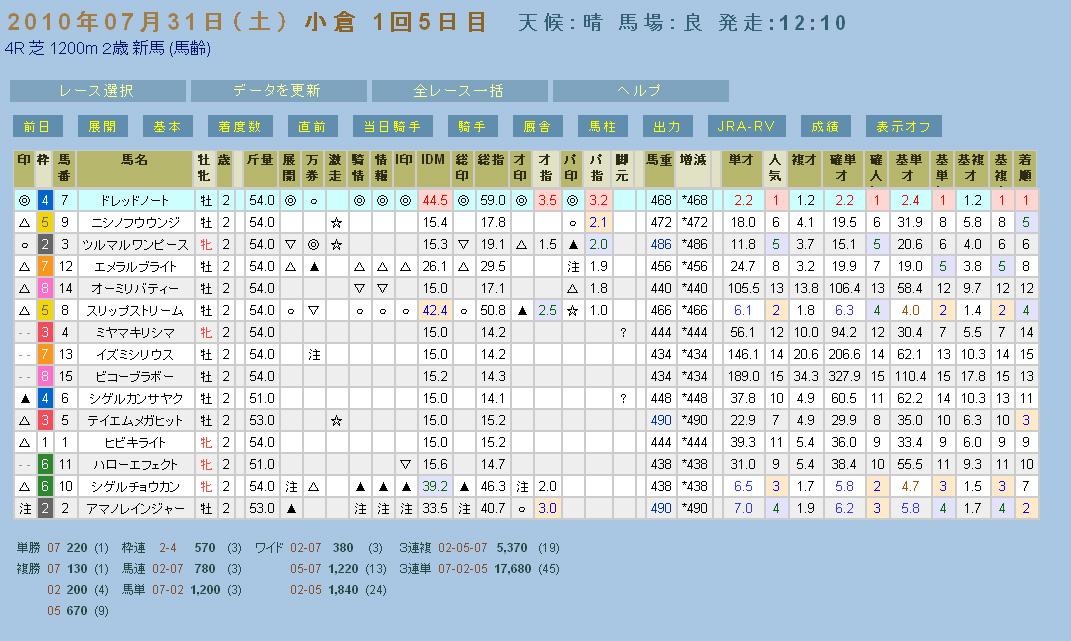Click the 表示オフ button

coord(904,126)
